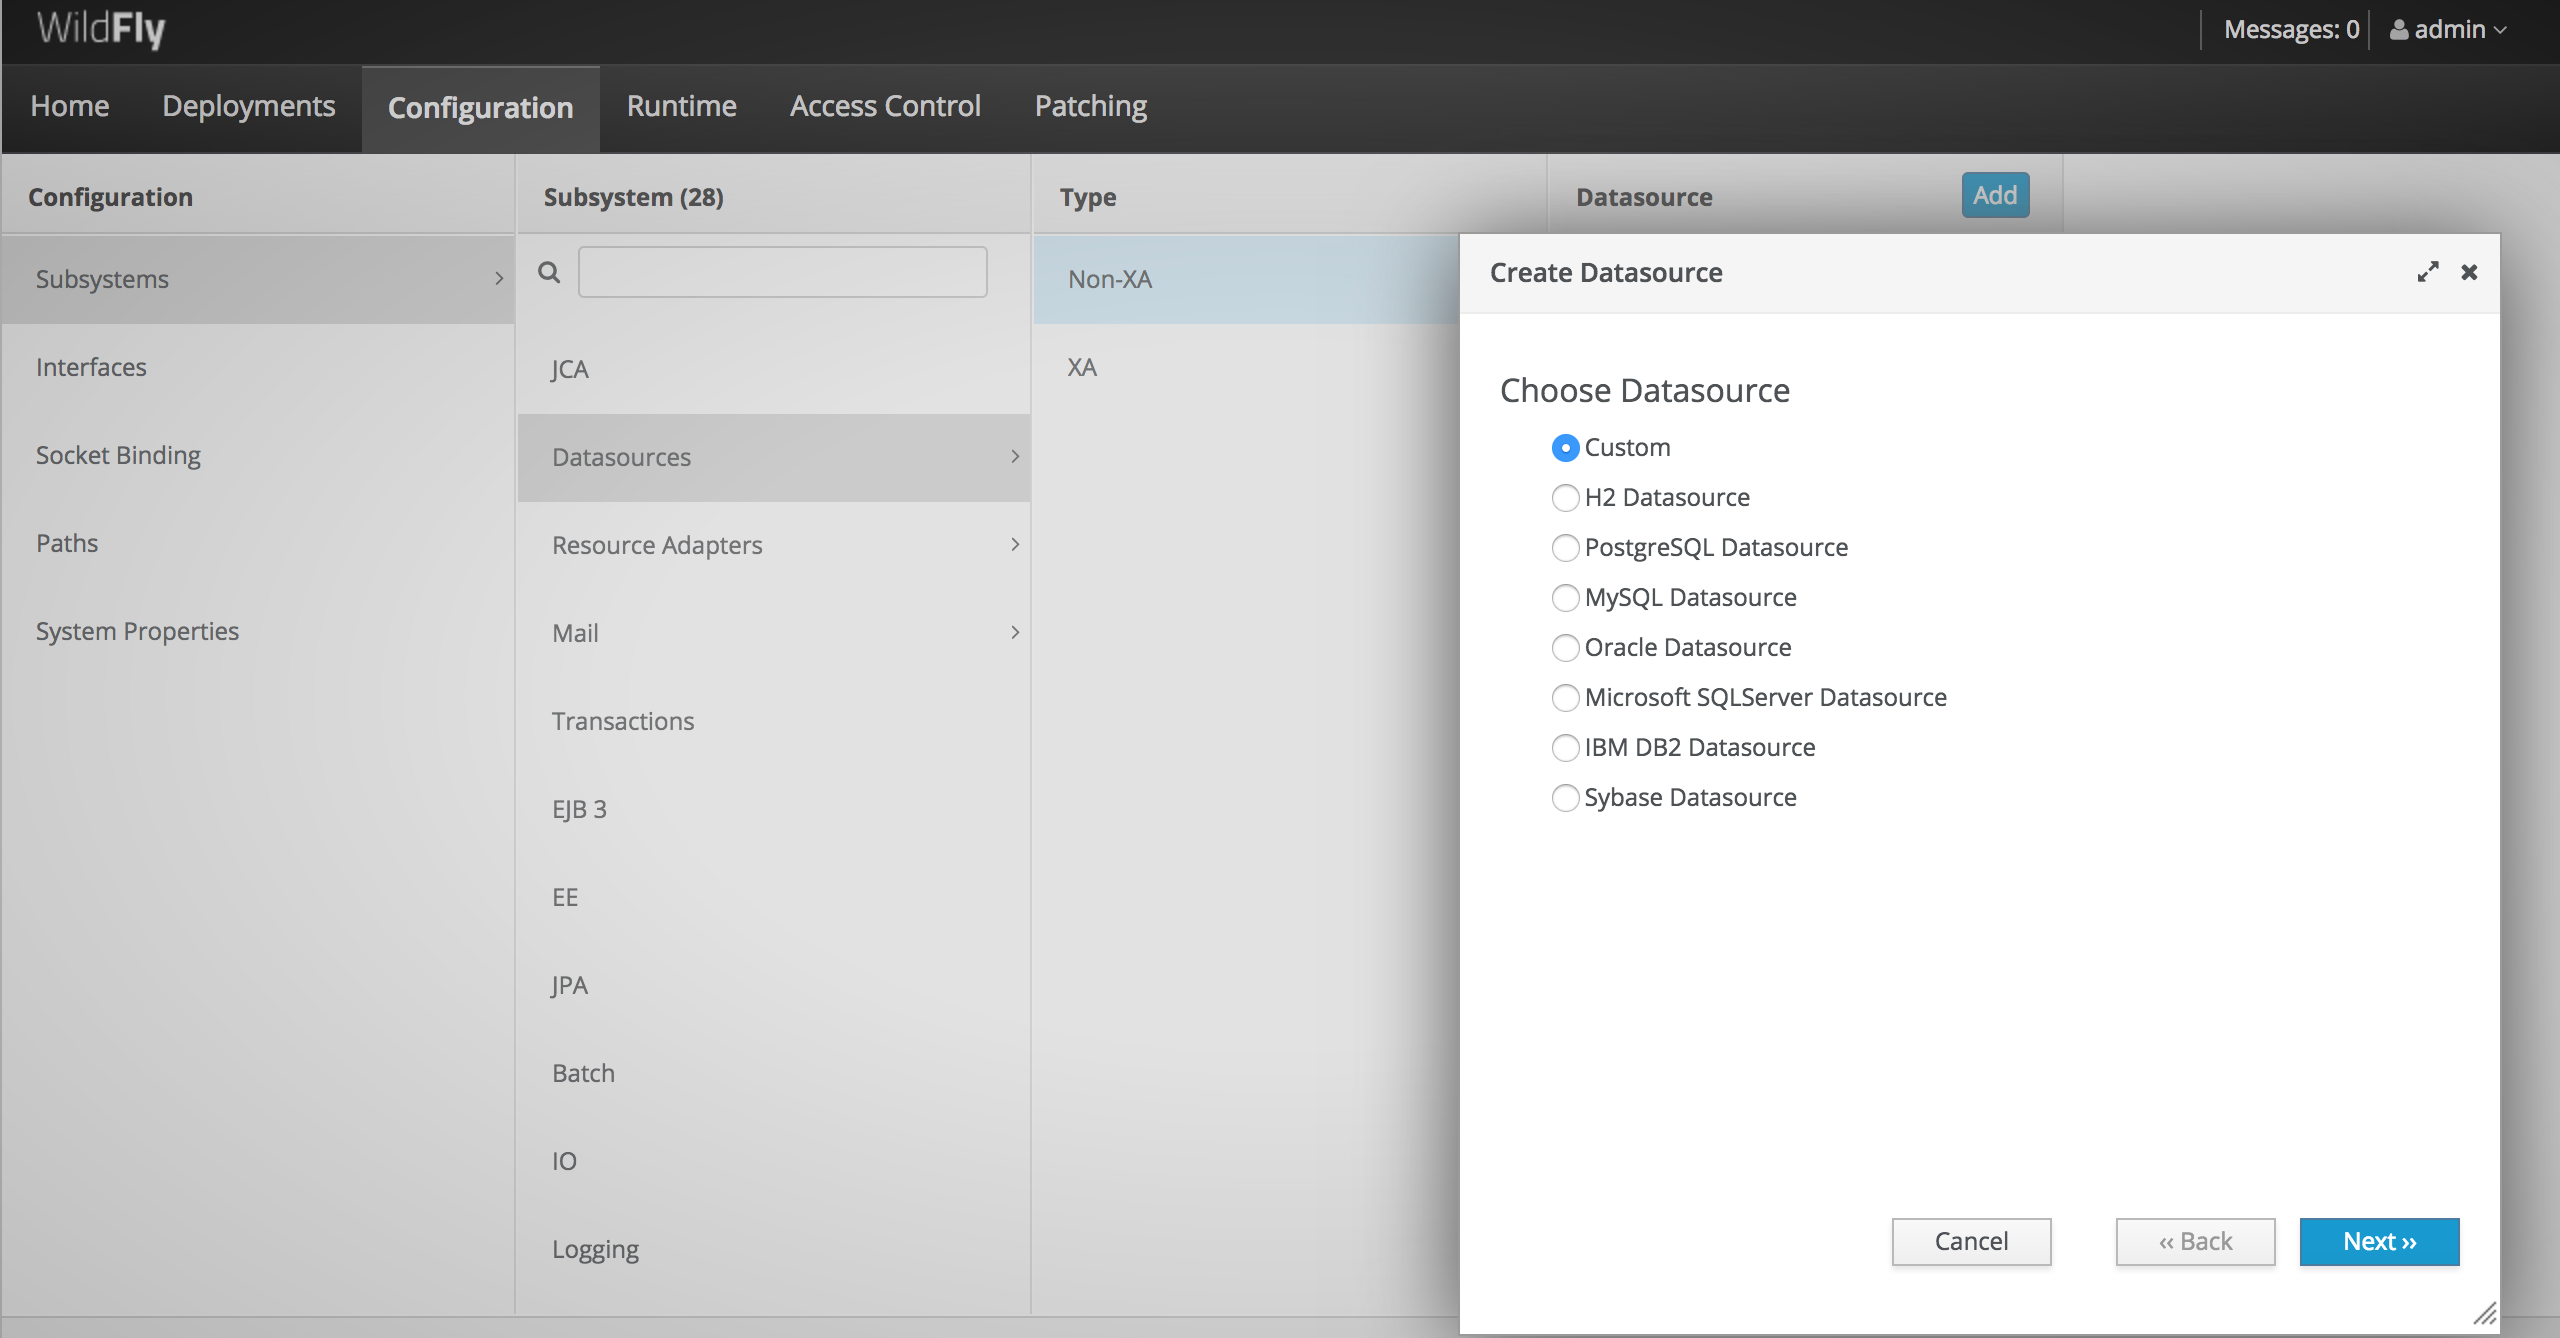Expand the Resource Adapters chevron
Screen dimensions: 2560x1338
point(1015,545)
